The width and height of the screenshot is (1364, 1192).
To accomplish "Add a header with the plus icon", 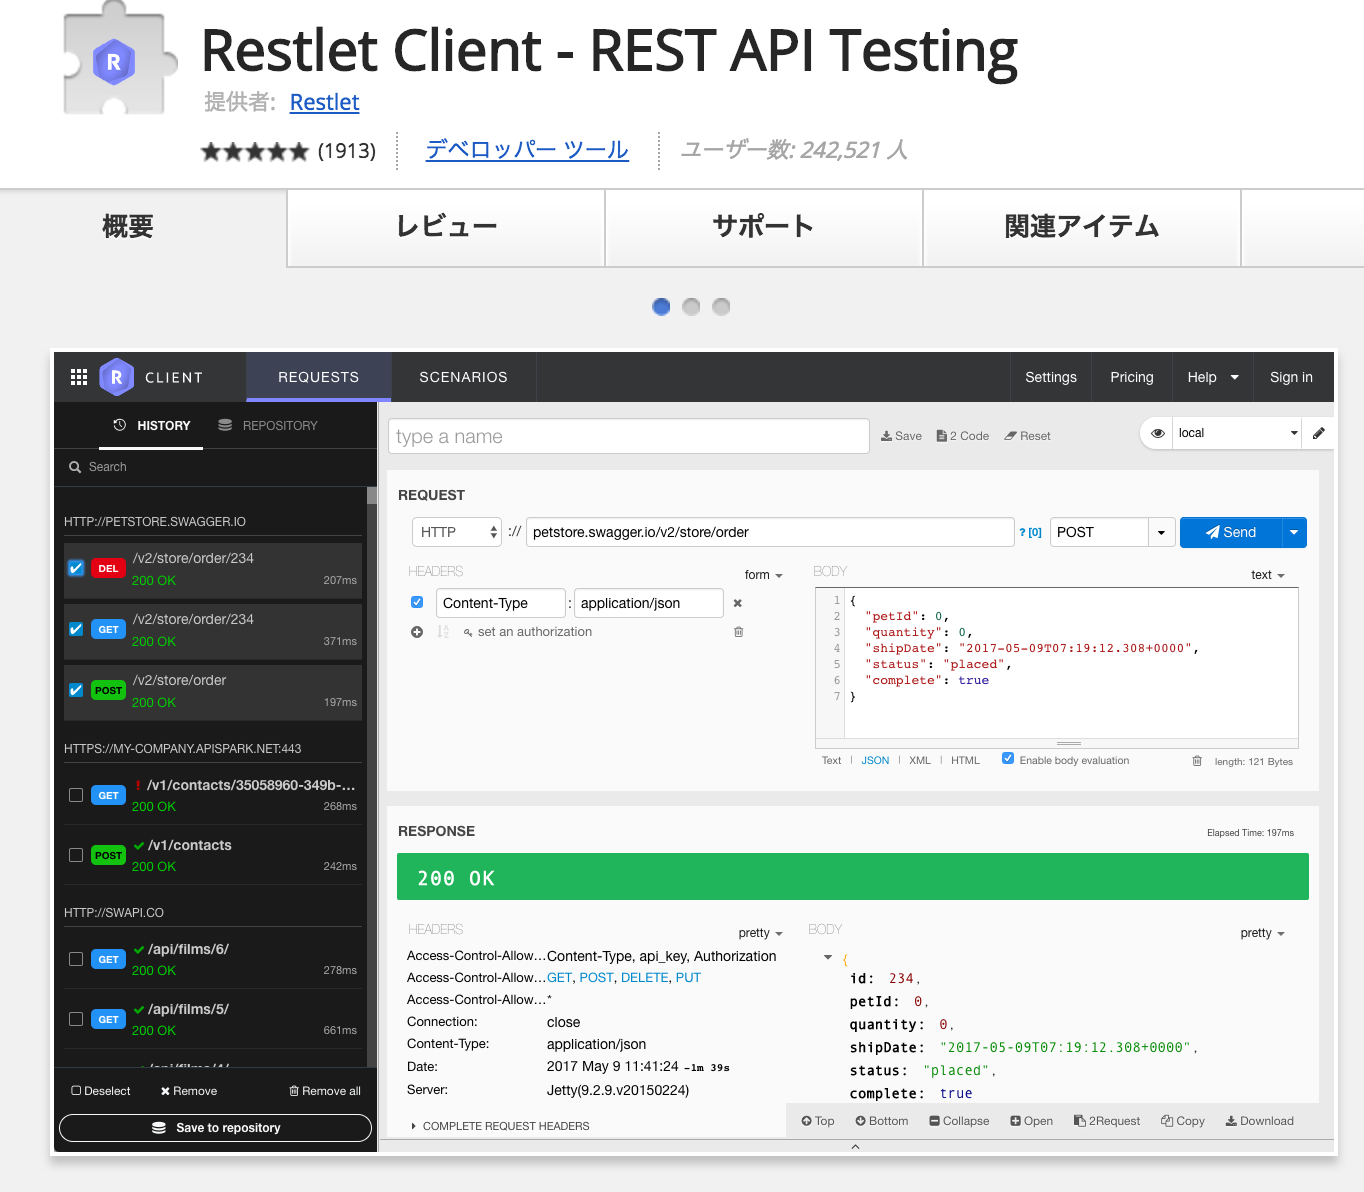I will pyautogui.click(x=417, y=632).
